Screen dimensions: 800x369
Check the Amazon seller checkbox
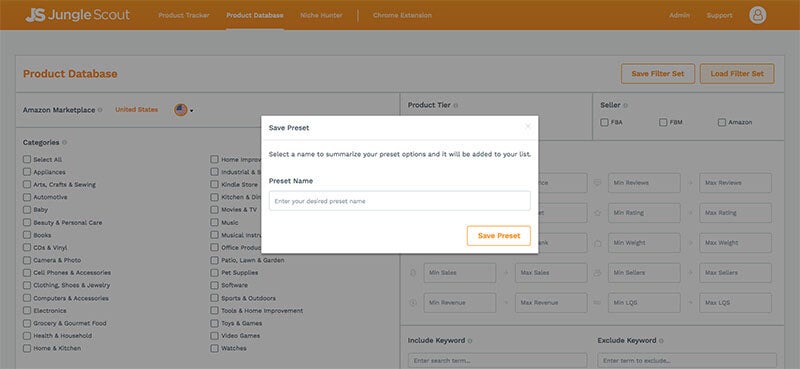[x=721, y=122]
